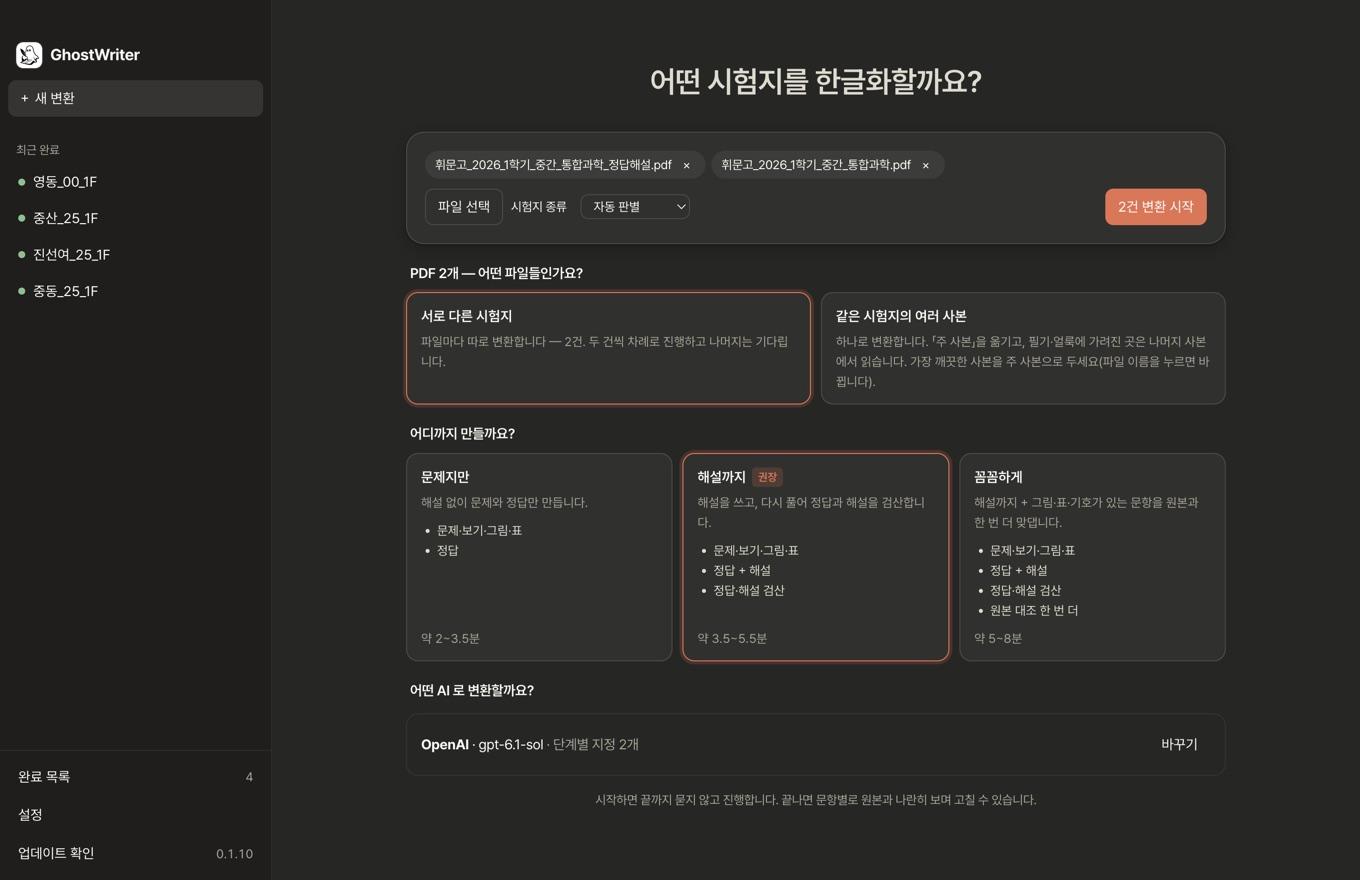Choose the 꼼꼼하게 output level card
The height and width of the screenshot is (880, 1360).
[x=1092, y=557]
